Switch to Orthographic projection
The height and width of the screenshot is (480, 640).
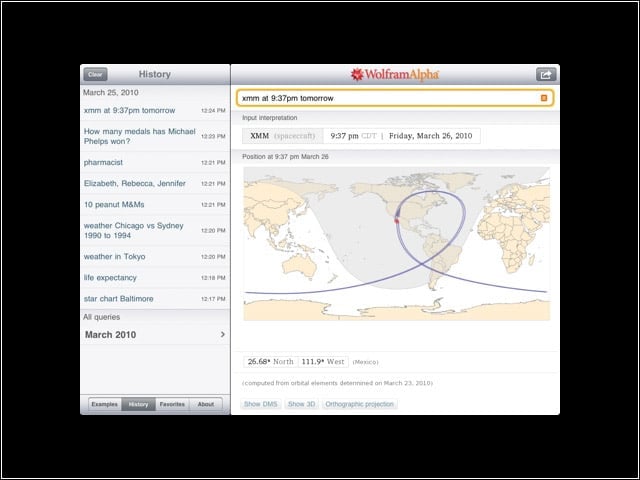click(360, 404)
